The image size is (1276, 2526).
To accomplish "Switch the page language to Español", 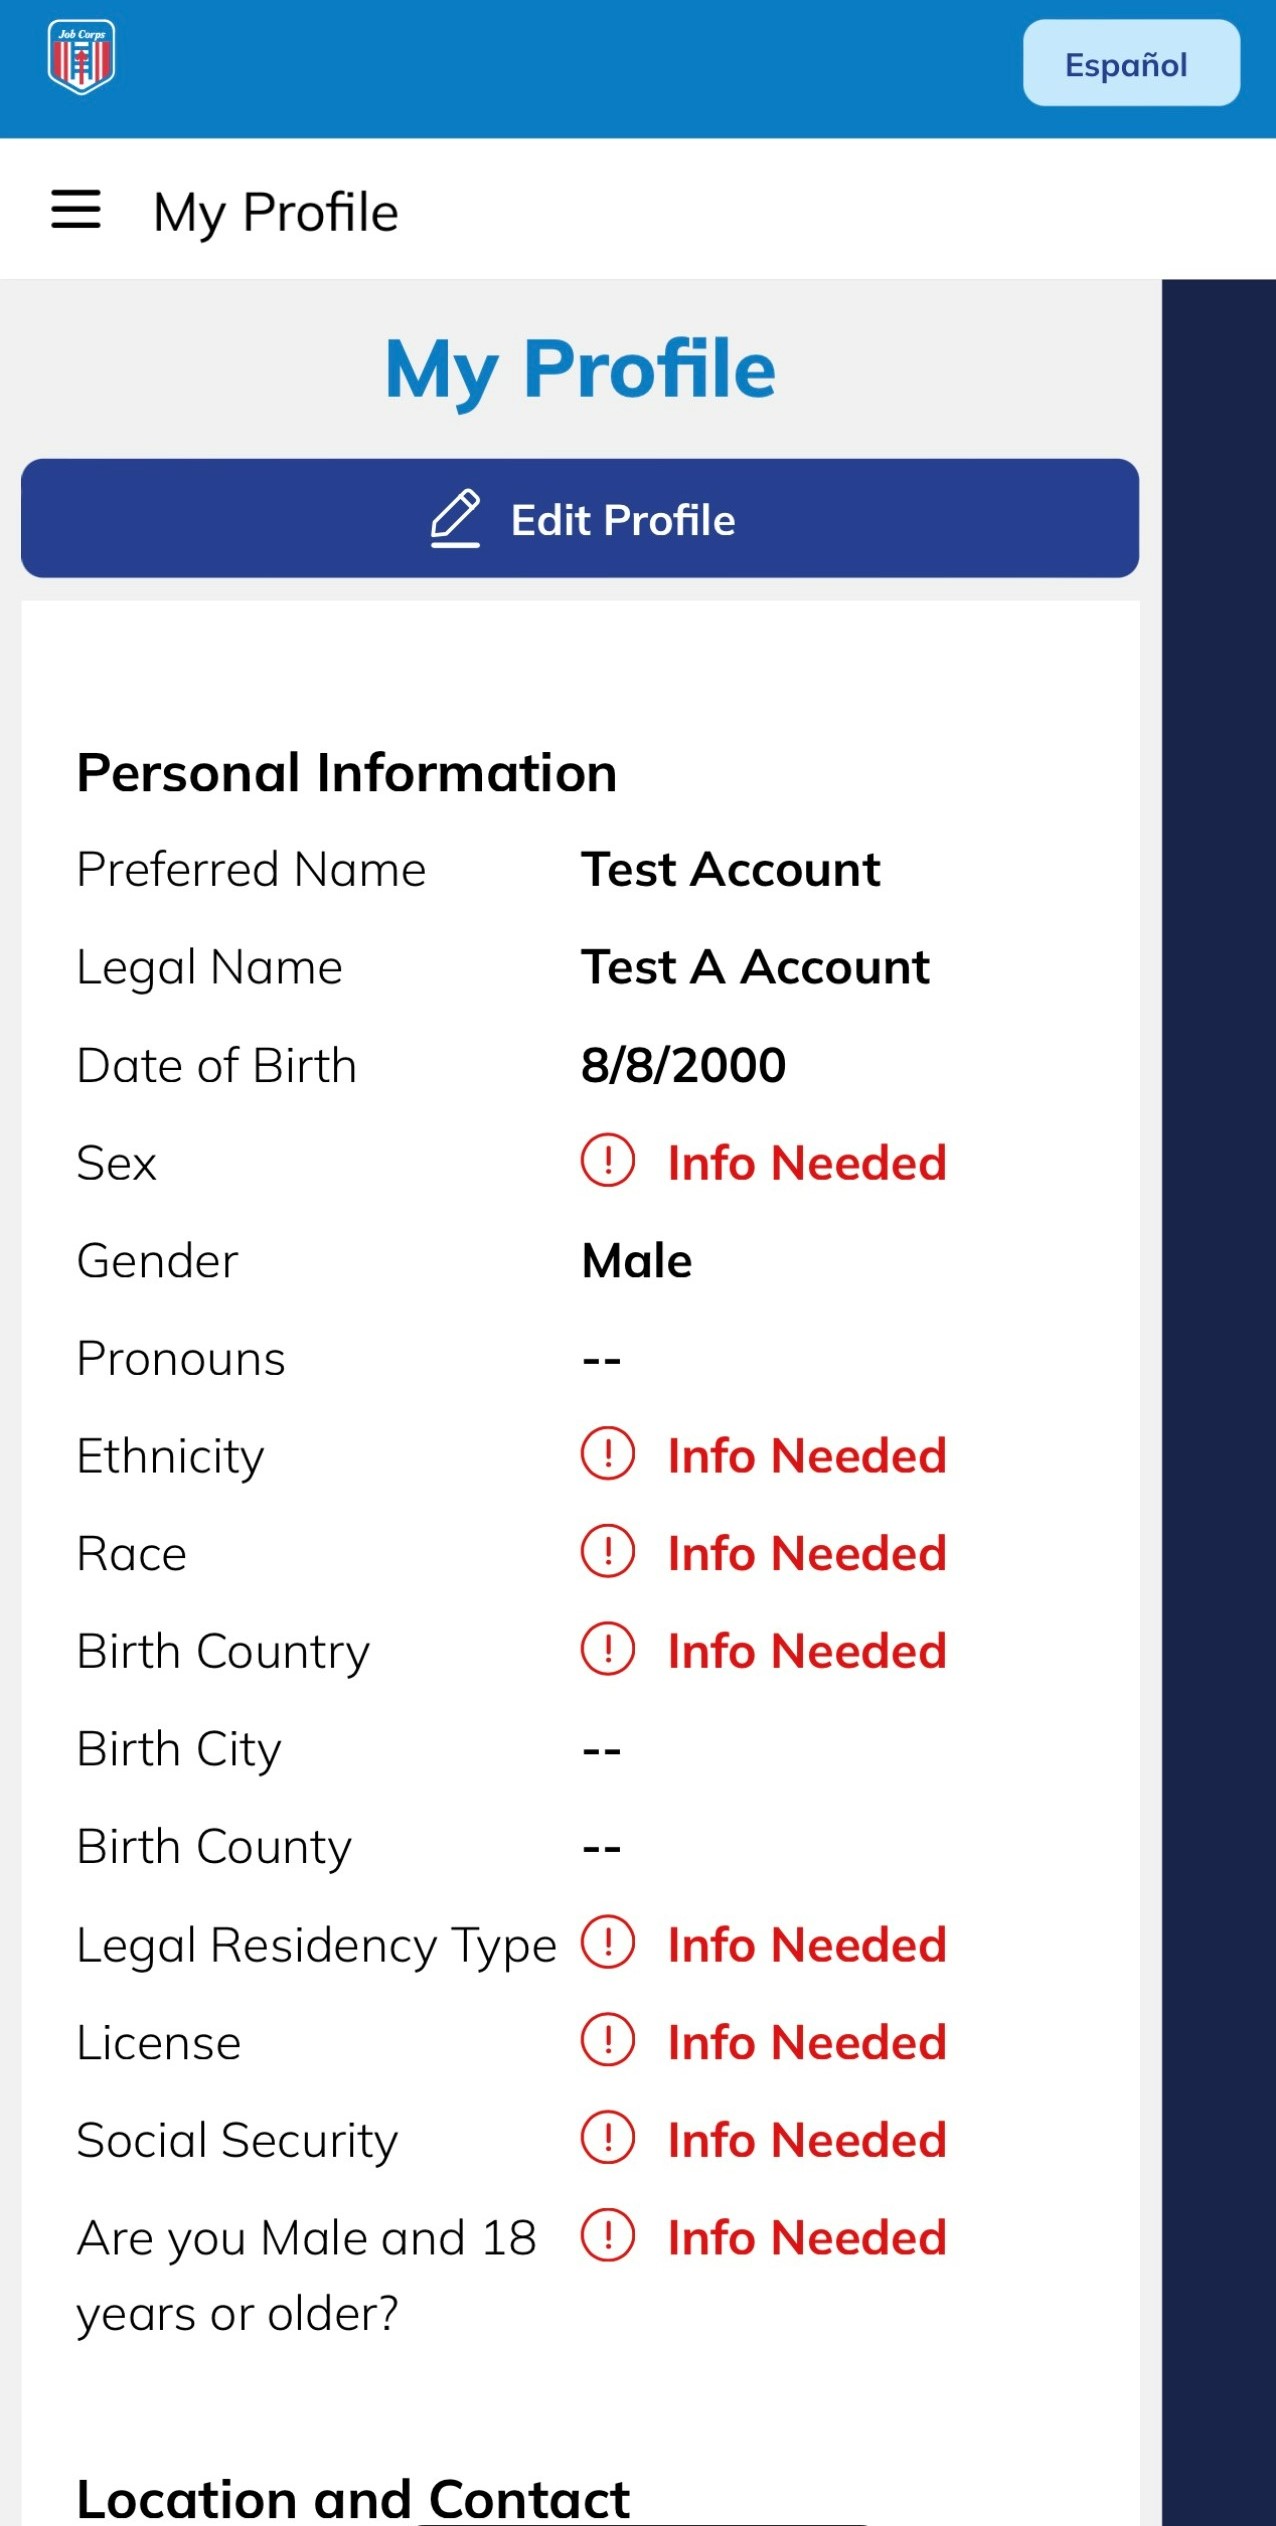I will click(x=1128, y=63).
